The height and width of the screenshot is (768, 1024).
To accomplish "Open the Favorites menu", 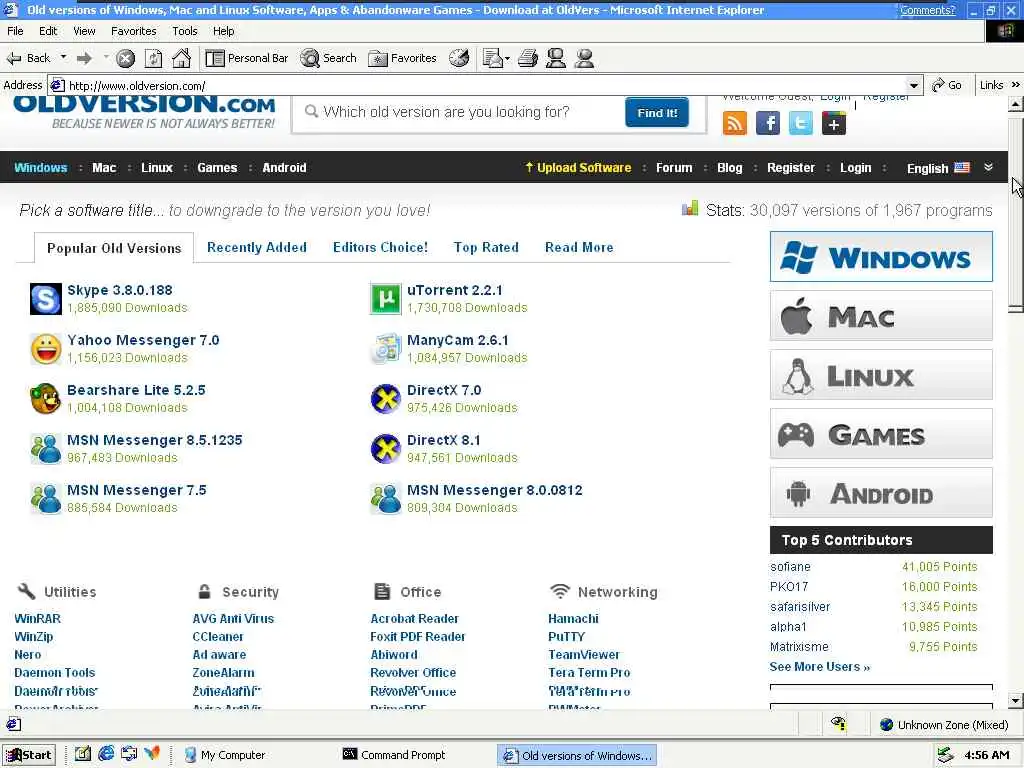I will [133, 31].
